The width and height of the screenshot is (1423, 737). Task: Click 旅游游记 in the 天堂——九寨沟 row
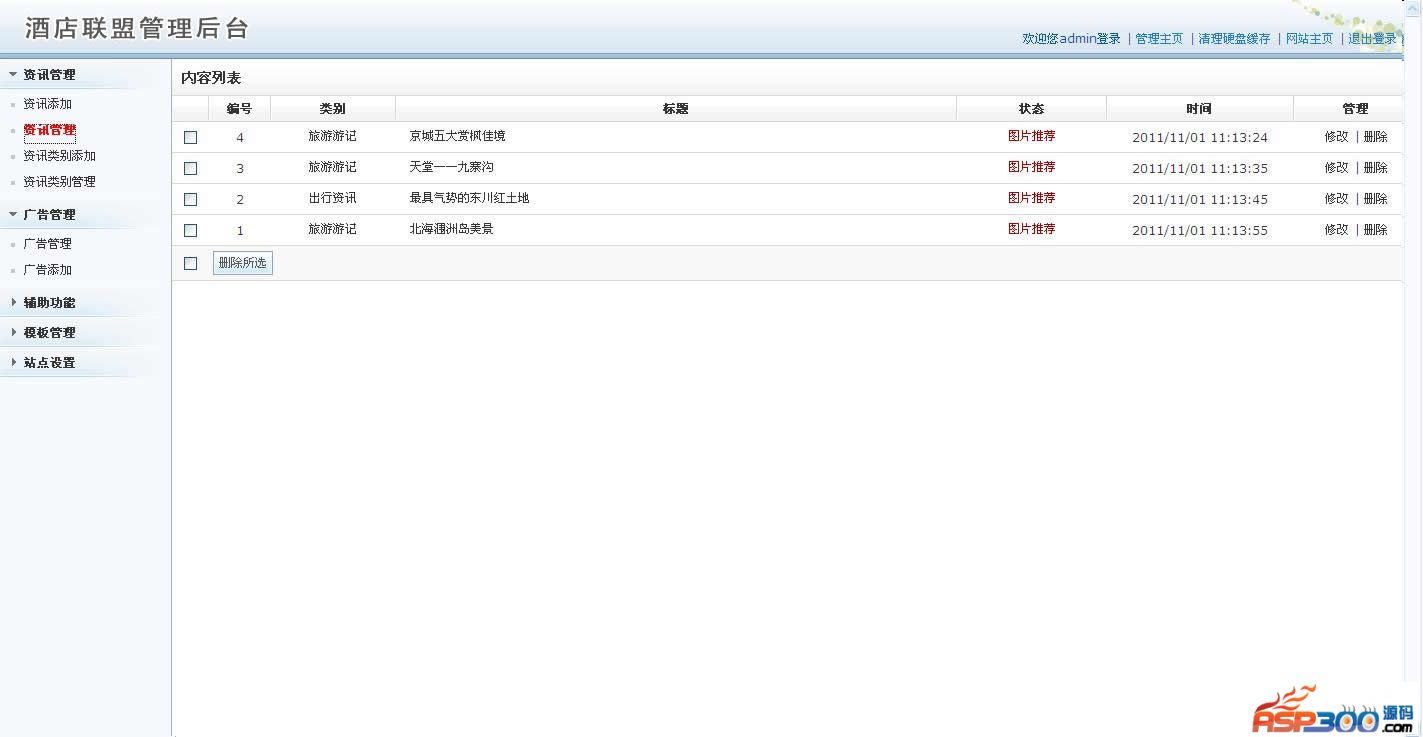point(333,167)
